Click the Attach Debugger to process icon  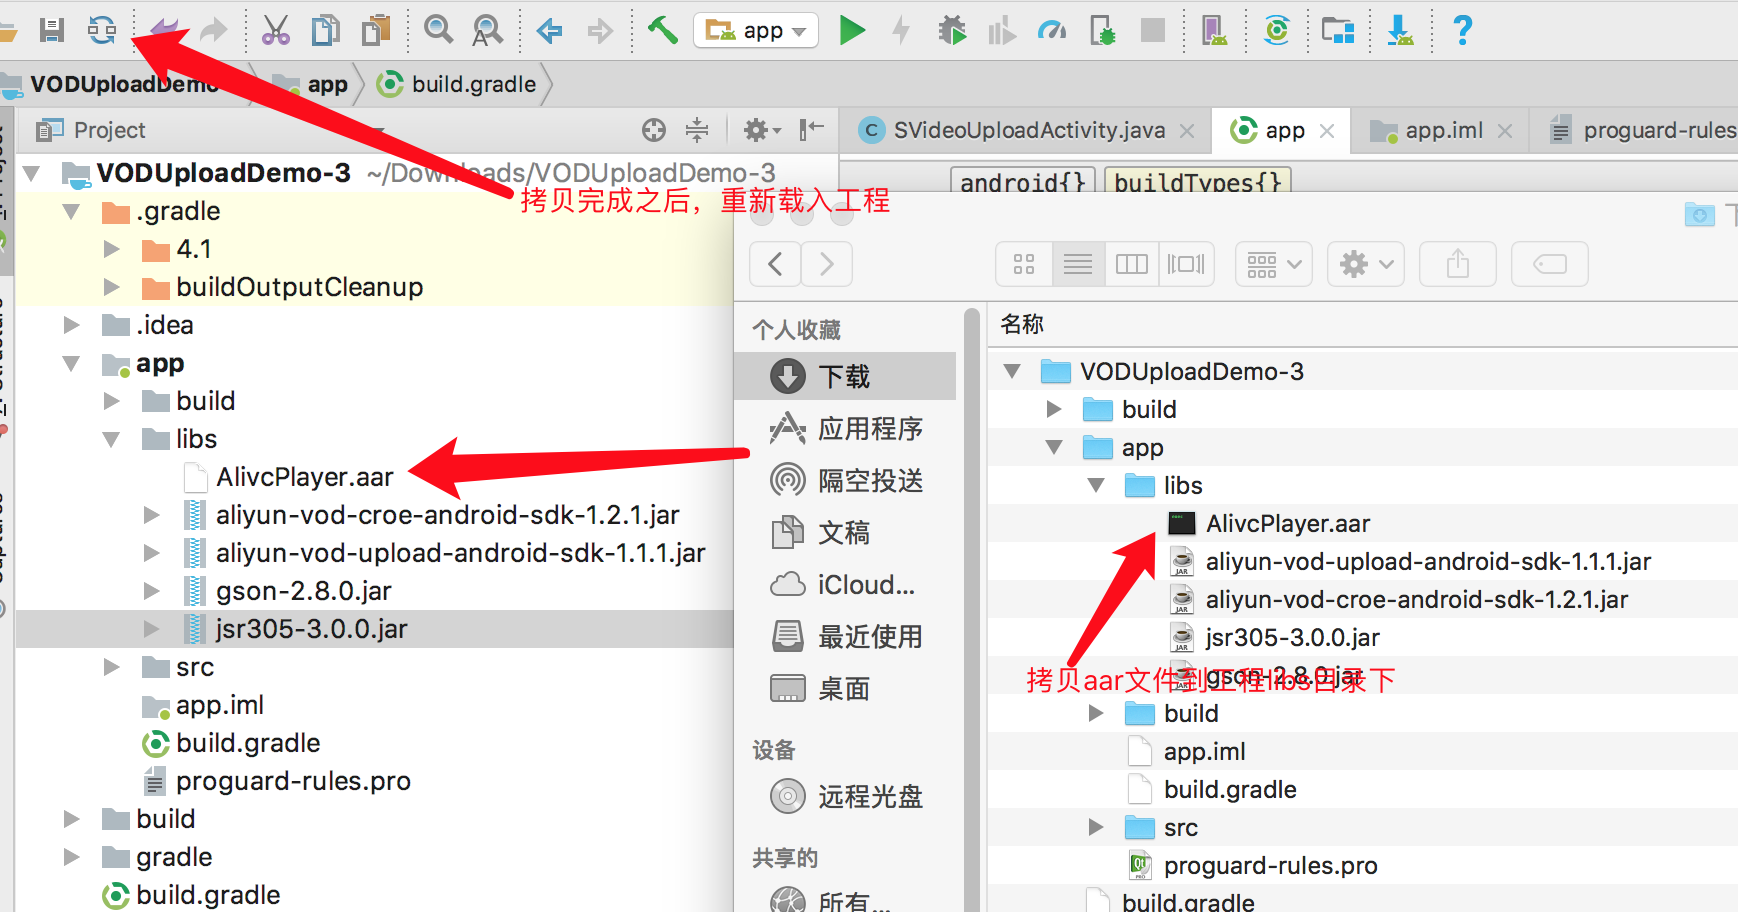coord(1102,30)
